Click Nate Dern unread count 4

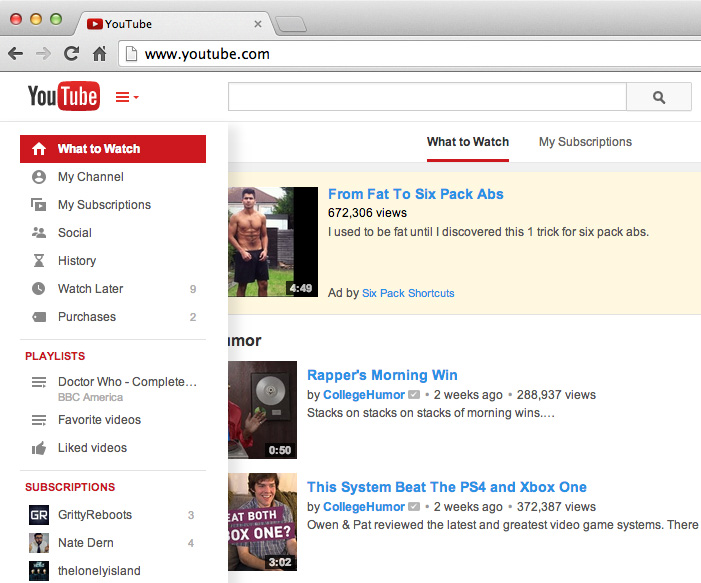tap(191, 543)
